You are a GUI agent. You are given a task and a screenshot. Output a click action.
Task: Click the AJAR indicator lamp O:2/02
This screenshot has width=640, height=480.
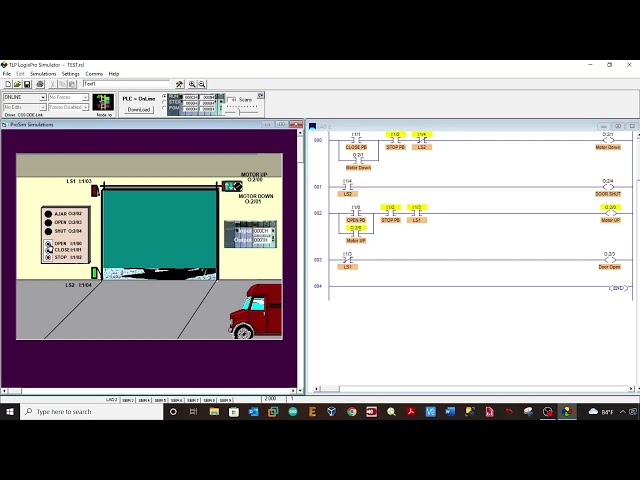48,214
